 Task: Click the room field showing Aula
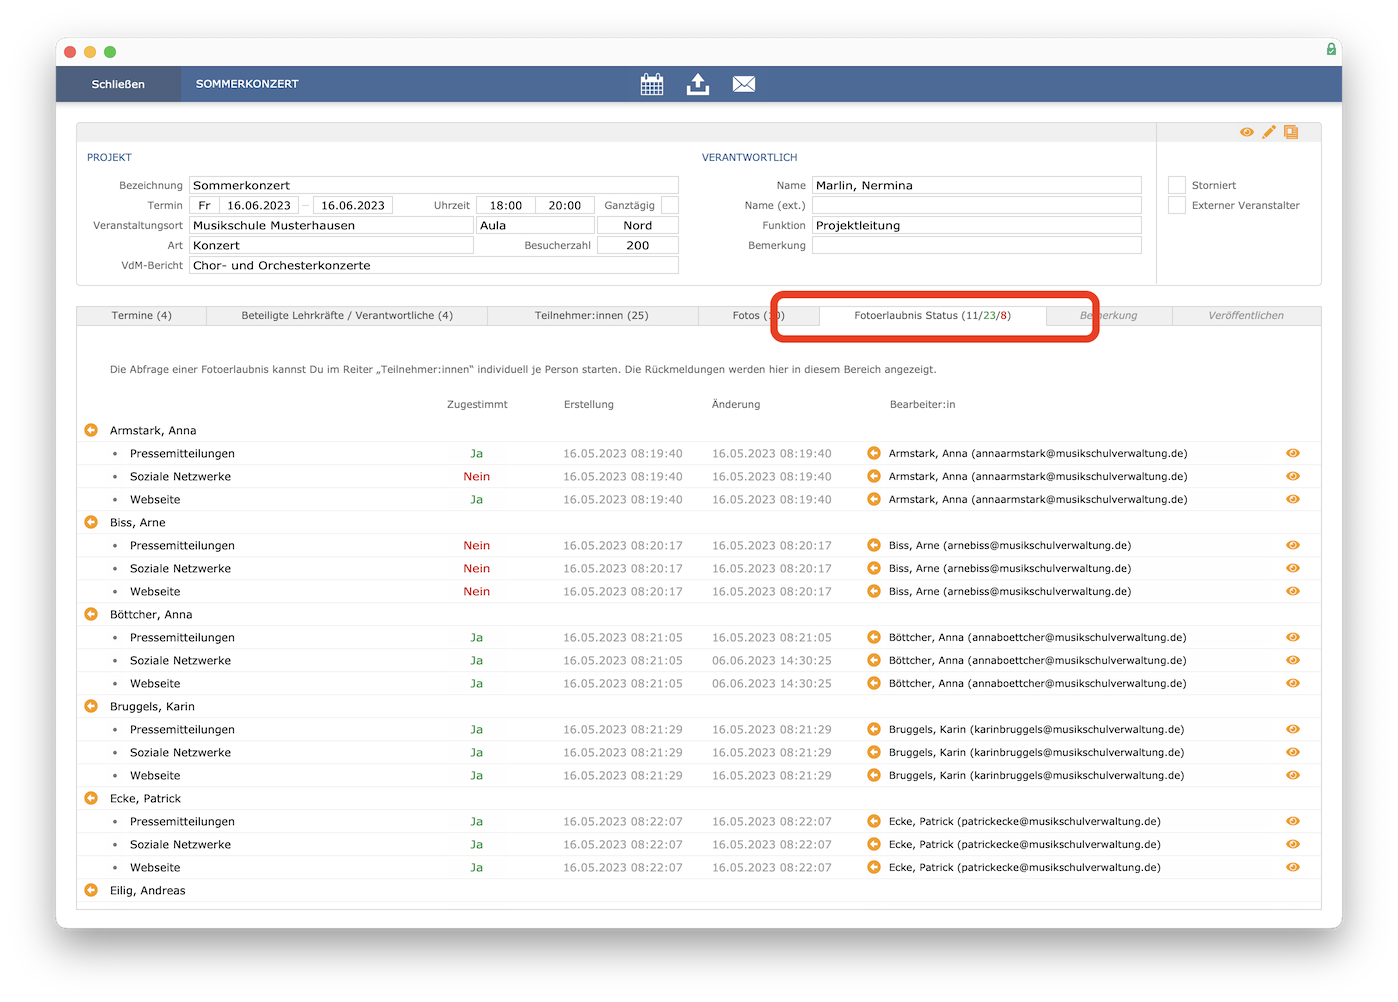coord(535,225)
